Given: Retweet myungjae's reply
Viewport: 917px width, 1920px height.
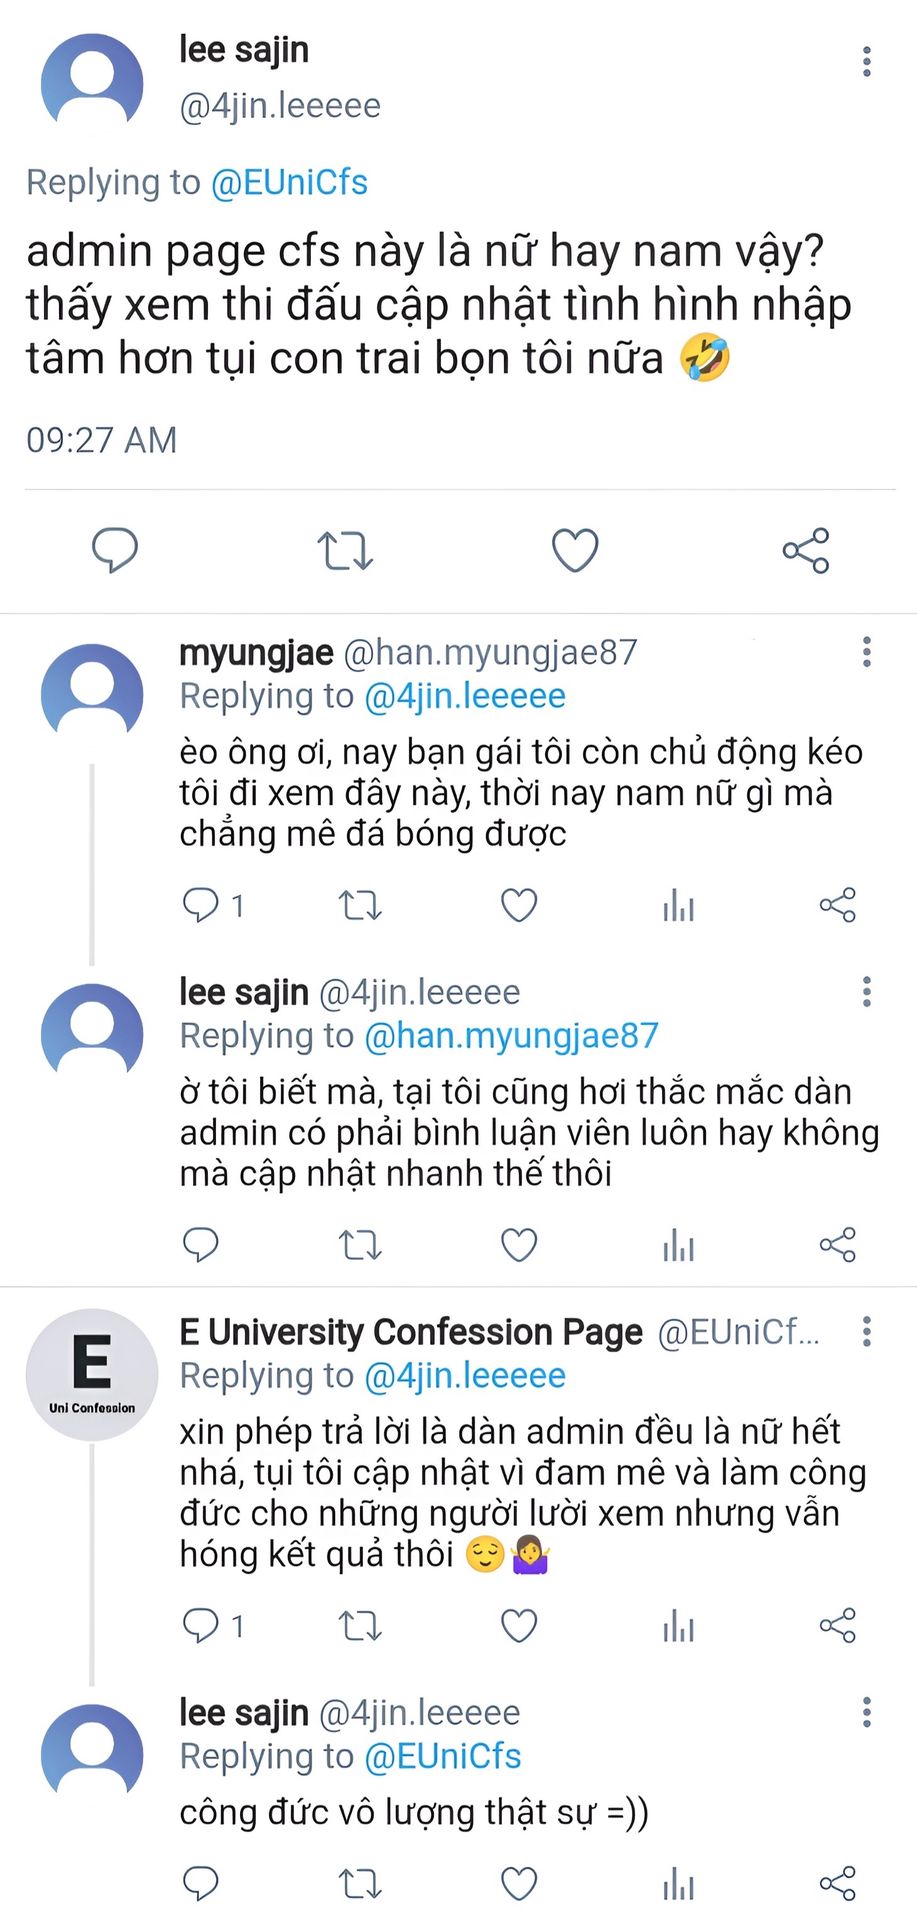Looking at the screenshot, I should click(360, 906).
